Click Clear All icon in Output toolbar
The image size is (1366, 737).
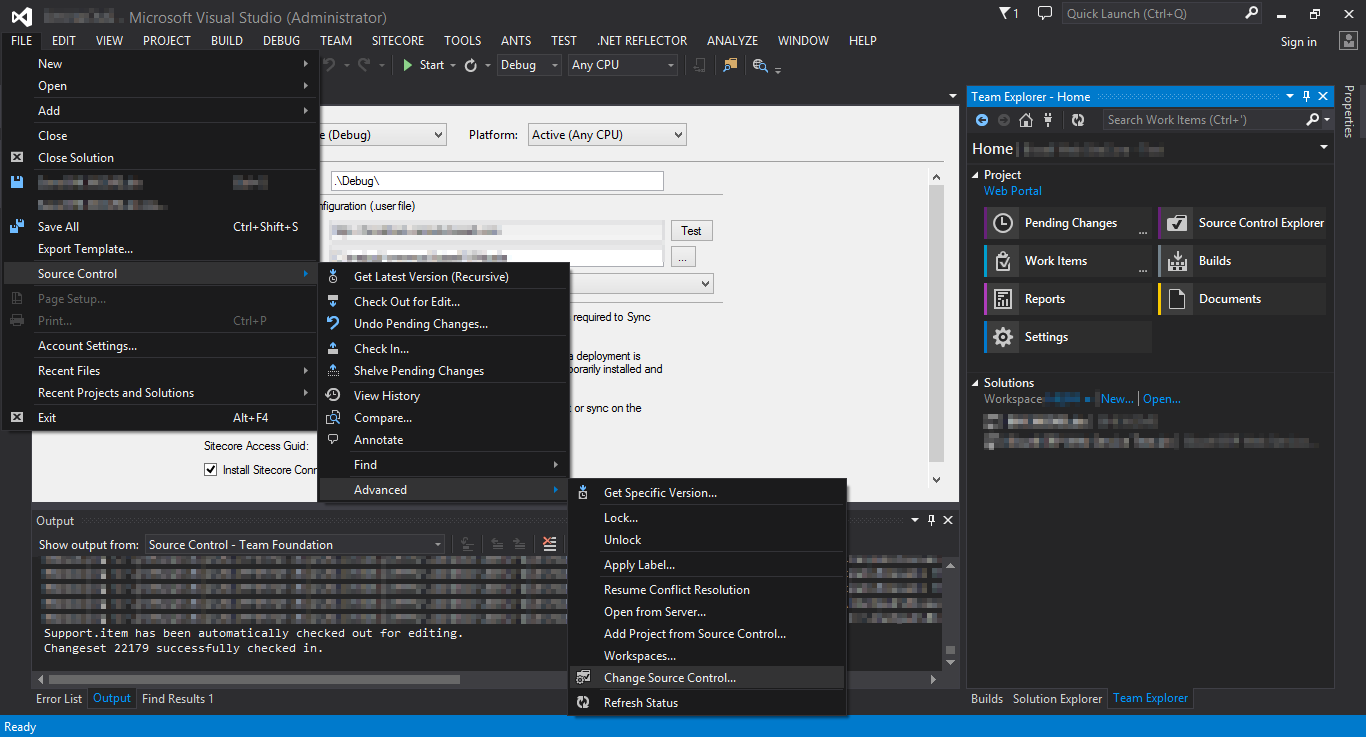click(549, 544)
